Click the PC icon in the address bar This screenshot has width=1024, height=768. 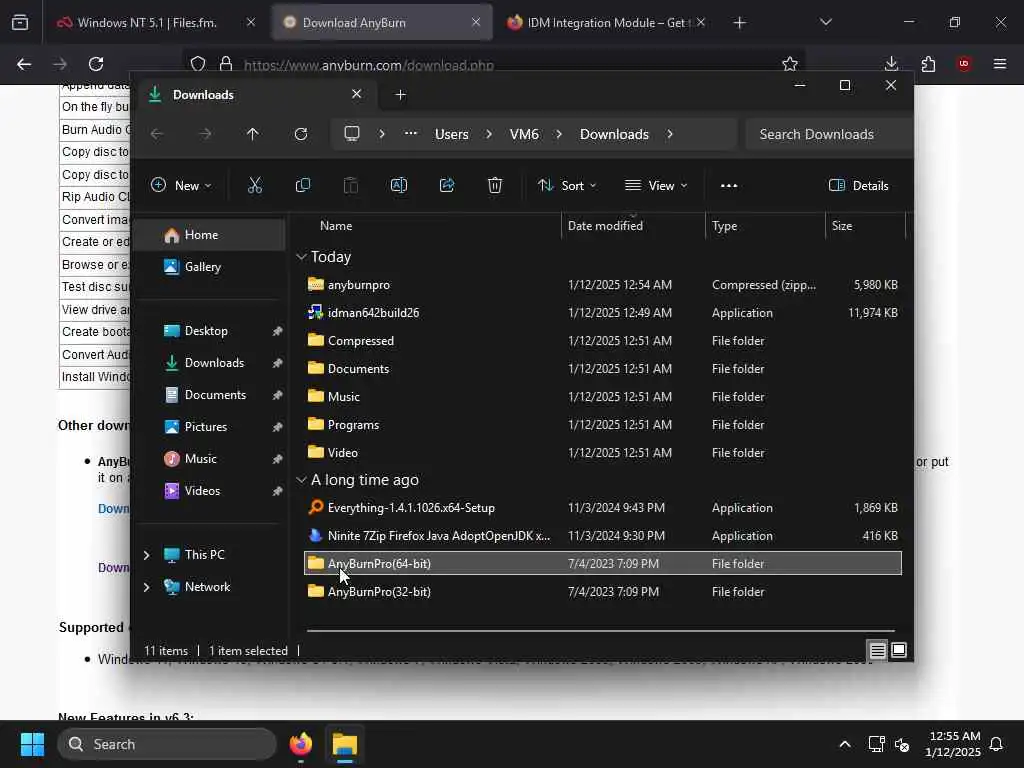(x=352, y=134)
